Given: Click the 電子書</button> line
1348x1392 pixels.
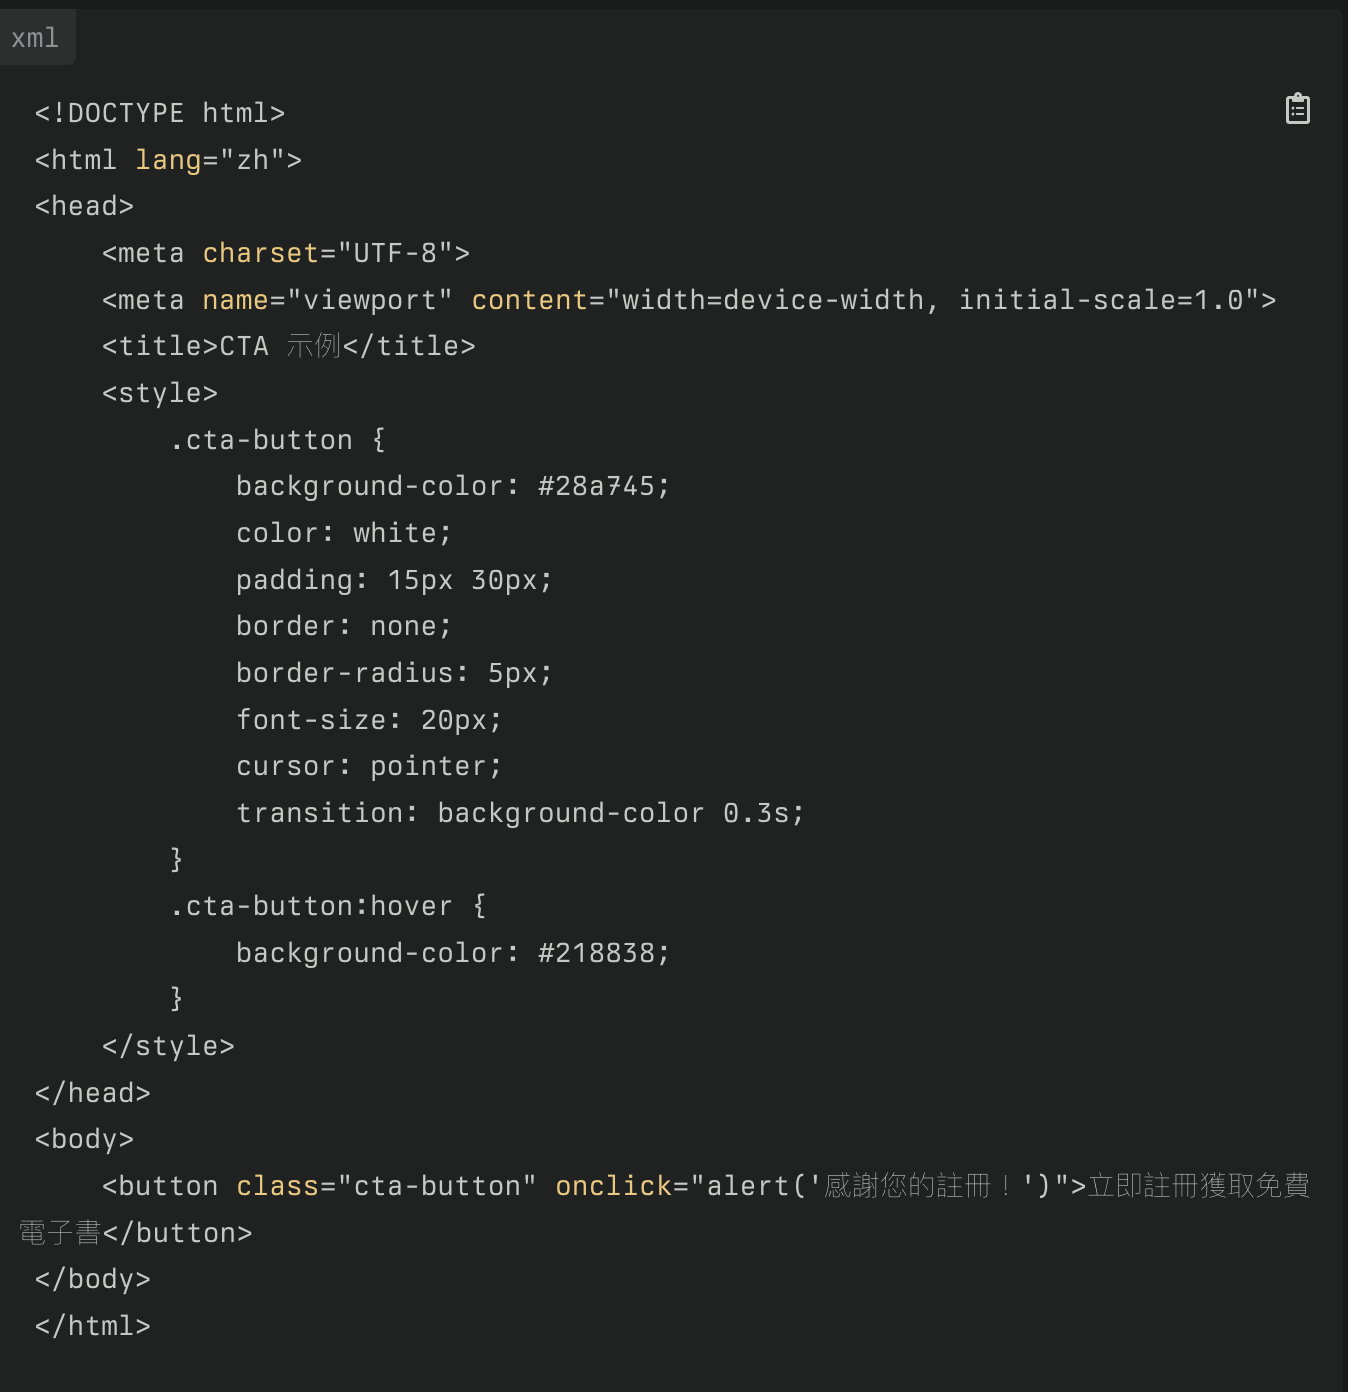Looking at the screenshot, I should click(135, 1233).
